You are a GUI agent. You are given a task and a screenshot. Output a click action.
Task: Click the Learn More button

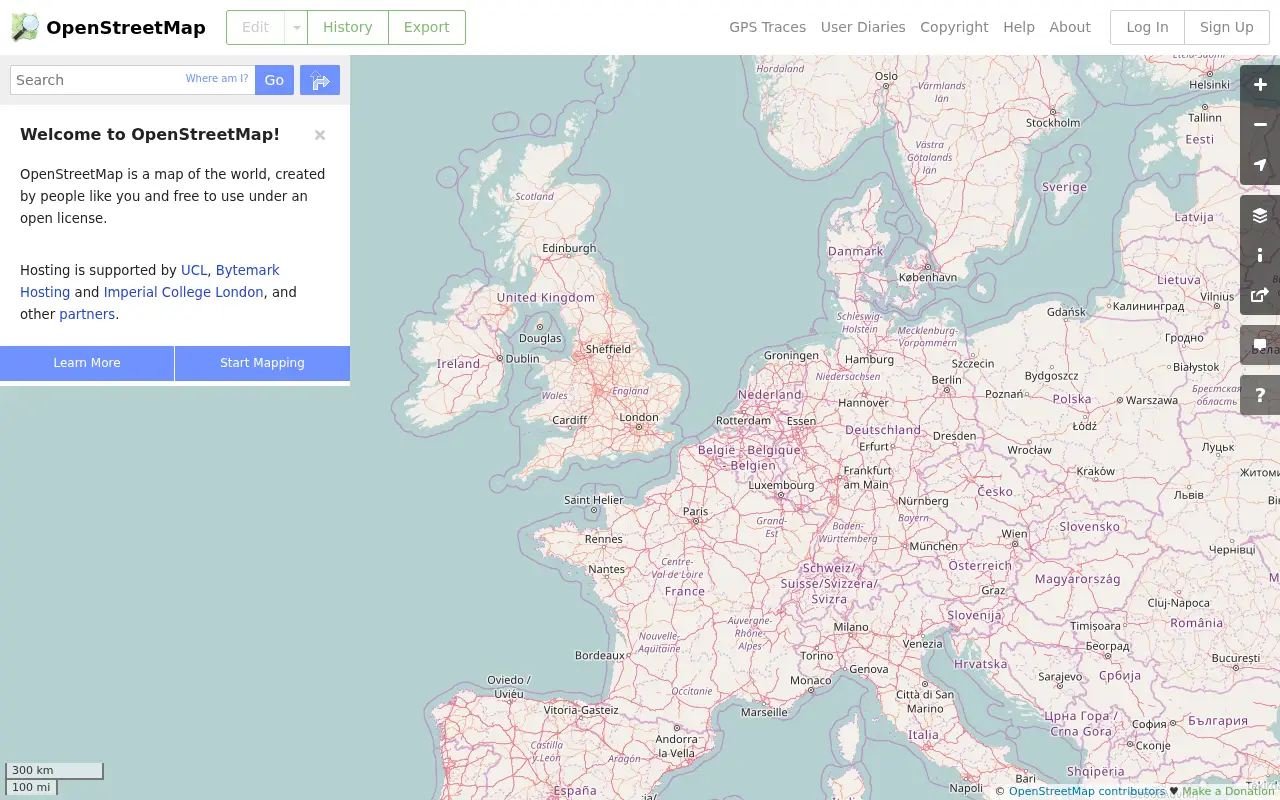[x=87, y=363]
